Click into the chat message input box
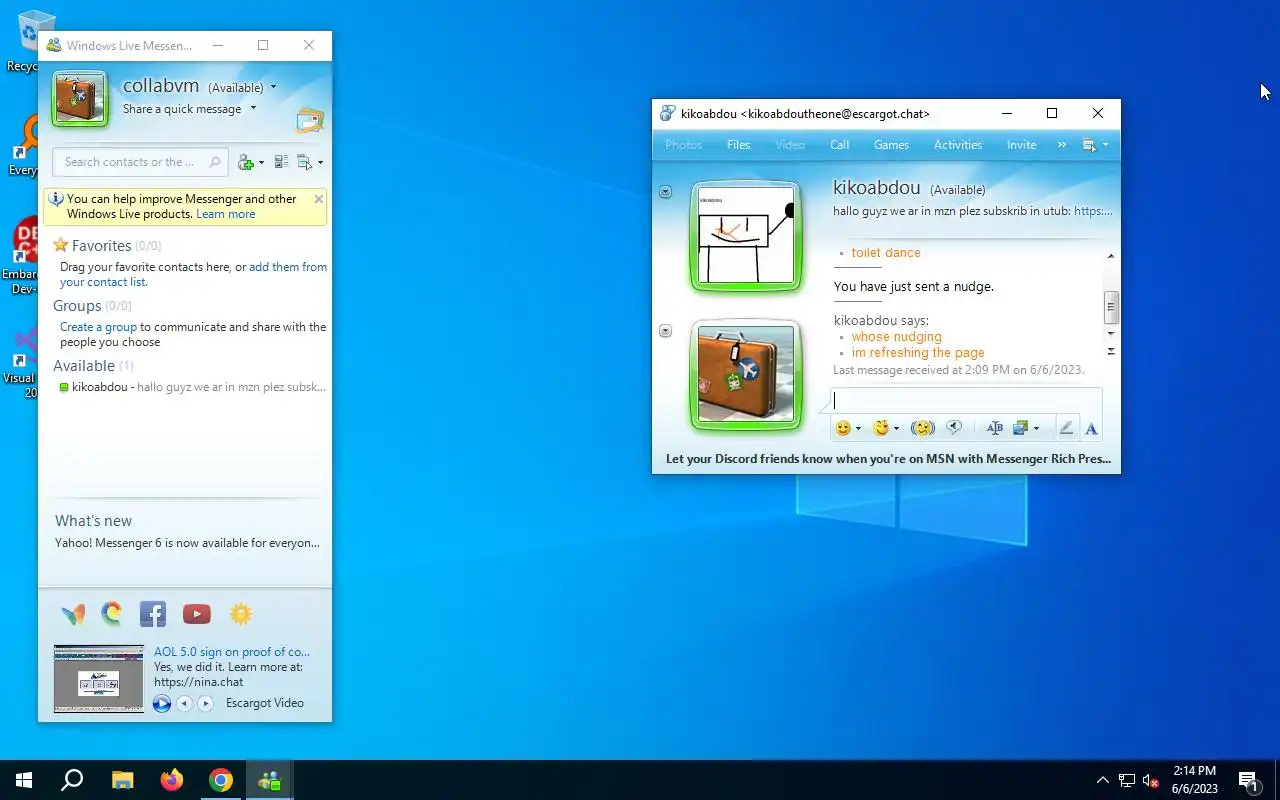 click(x=966, y=401)
